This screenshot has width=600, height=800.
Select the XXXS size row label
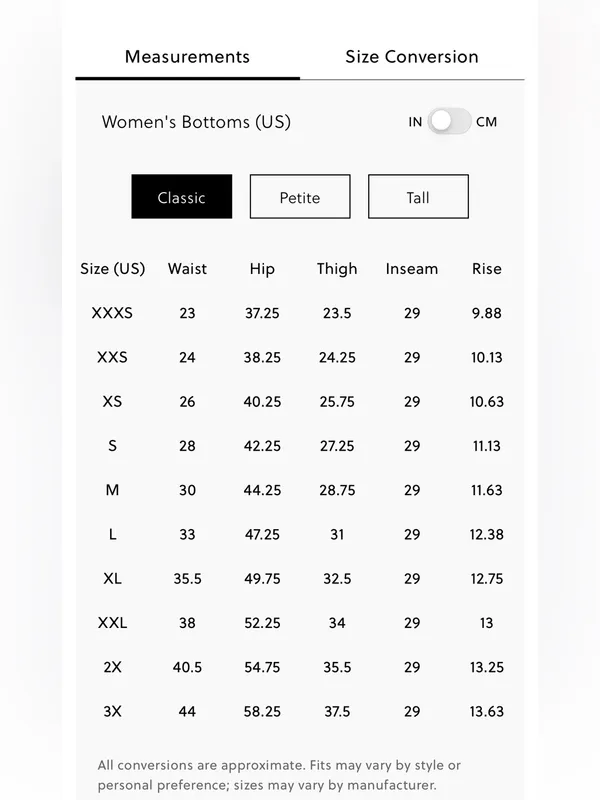tap(112, 313)
